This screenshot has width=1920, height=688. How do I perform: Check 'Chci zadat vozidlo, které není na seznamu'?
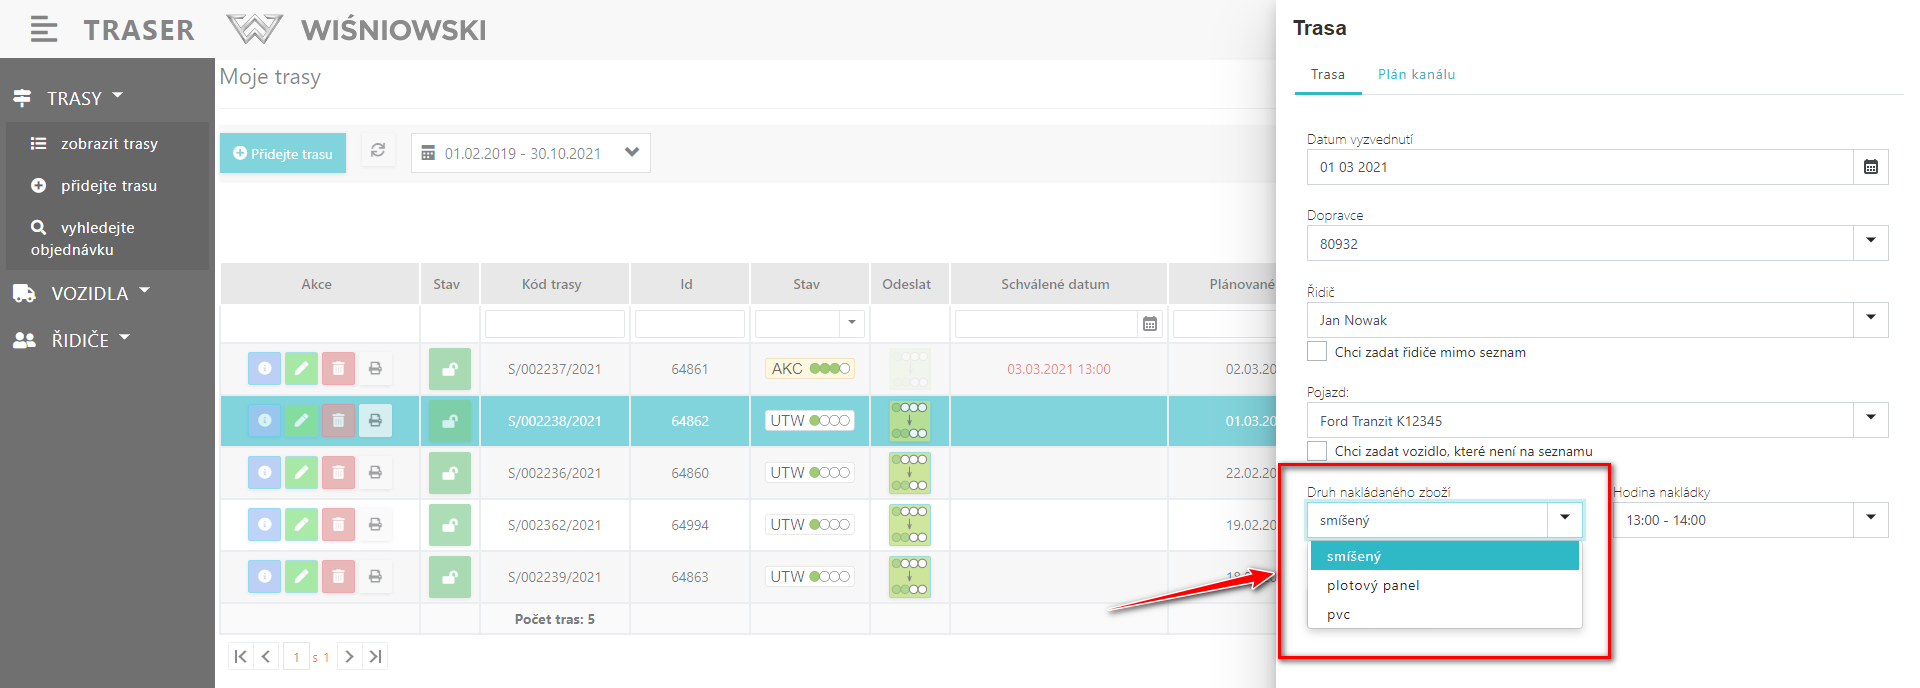pyautogui.click(x=1317, y=450)
